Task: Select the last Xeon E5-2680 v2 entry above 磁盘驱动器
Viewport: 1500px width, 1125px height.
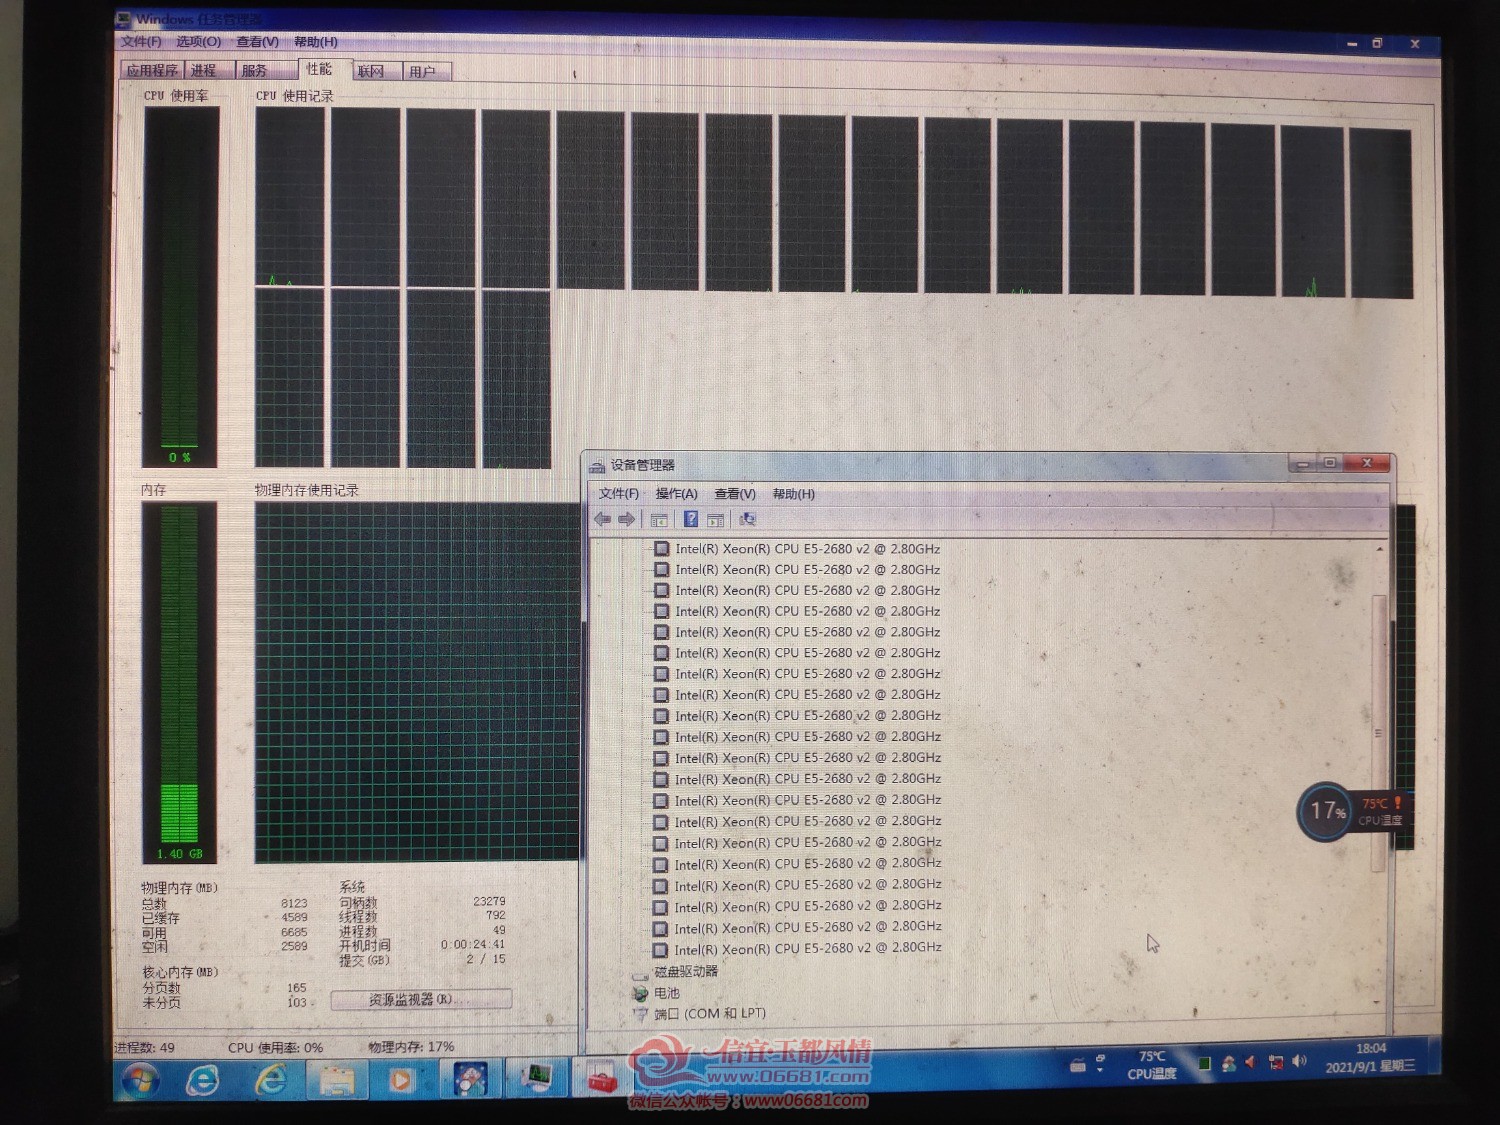Action: point(808,949)
